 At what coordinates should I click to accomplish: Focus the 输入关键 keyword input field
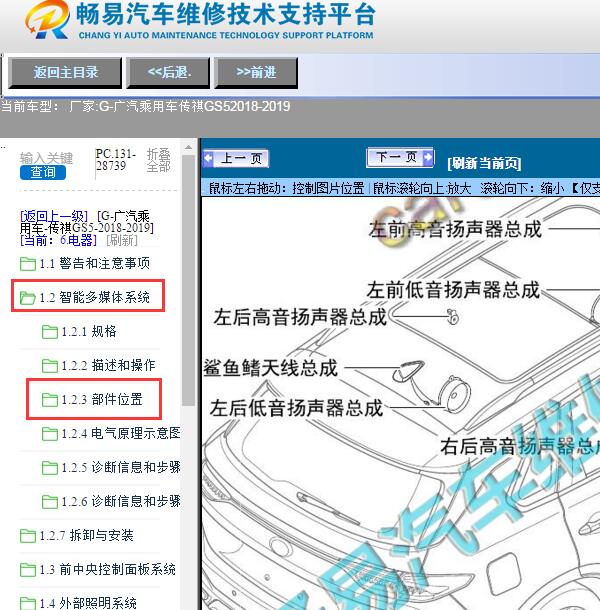point(46,158)
